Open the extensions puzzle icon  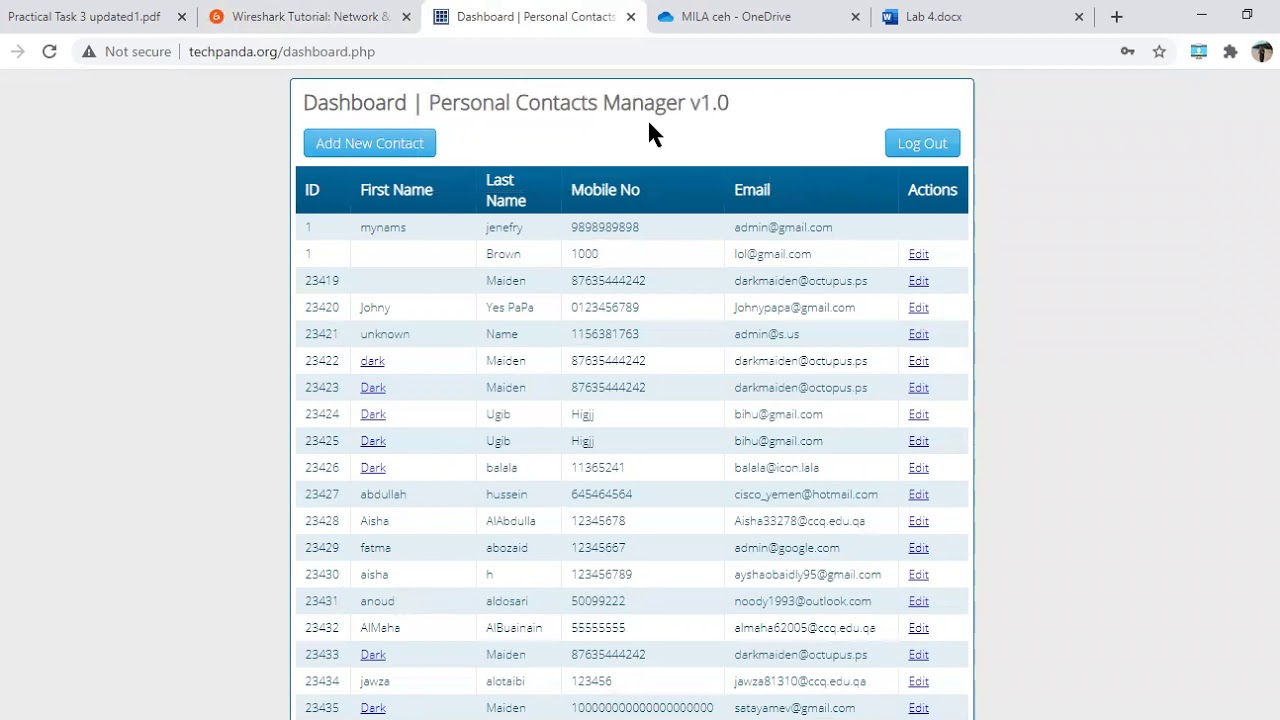(1230, 52)
